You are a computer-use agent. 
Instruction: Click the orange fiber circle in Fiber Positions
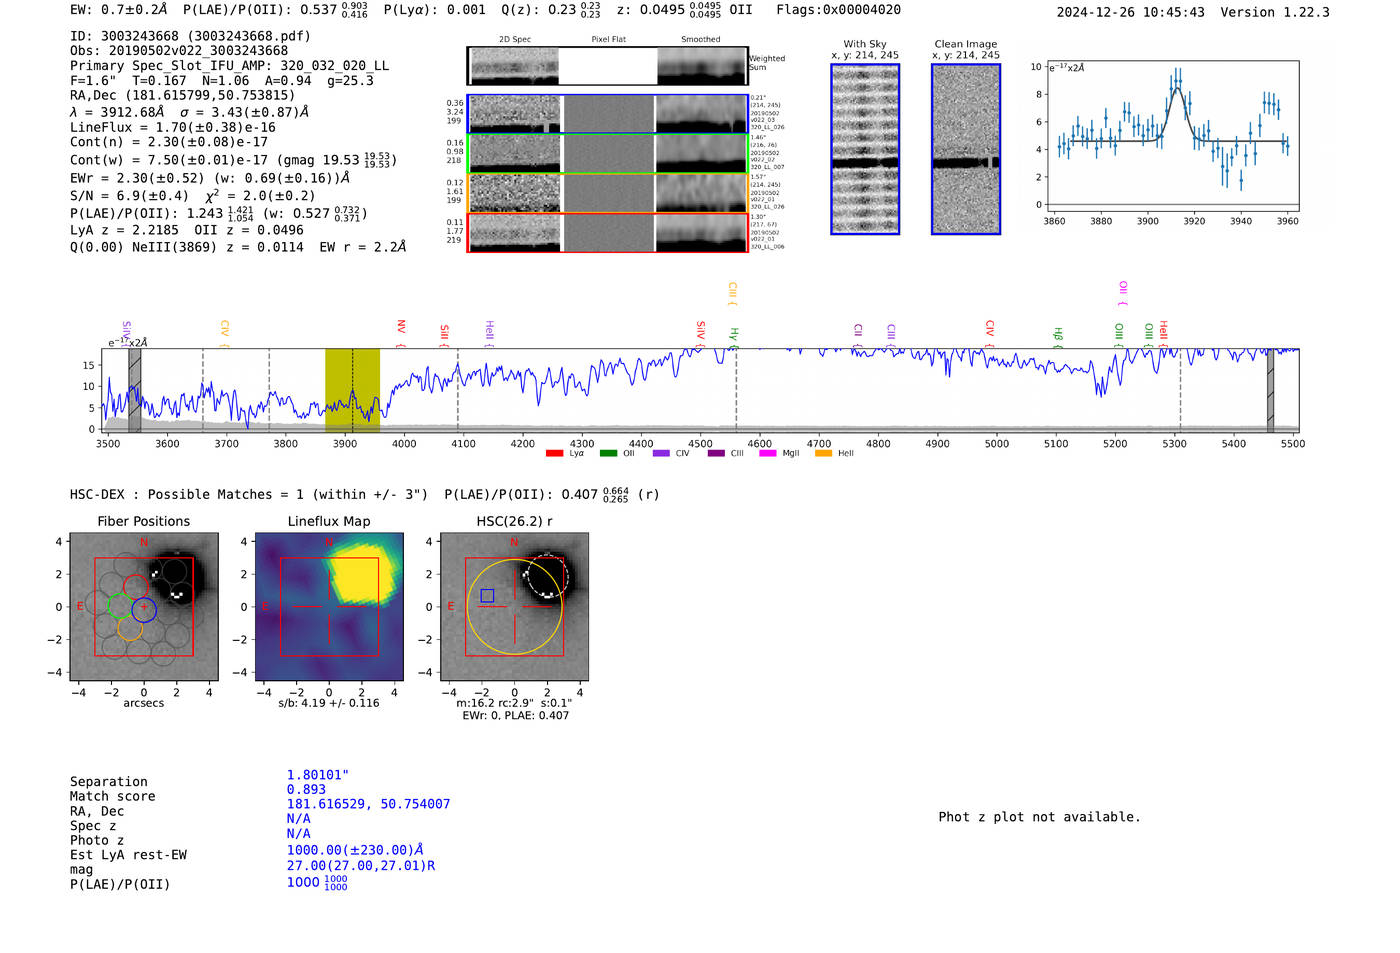(130, 628)
